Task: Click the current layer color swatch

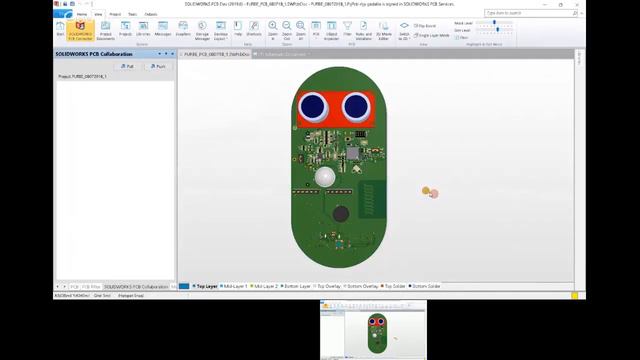Action: (184, 287)
